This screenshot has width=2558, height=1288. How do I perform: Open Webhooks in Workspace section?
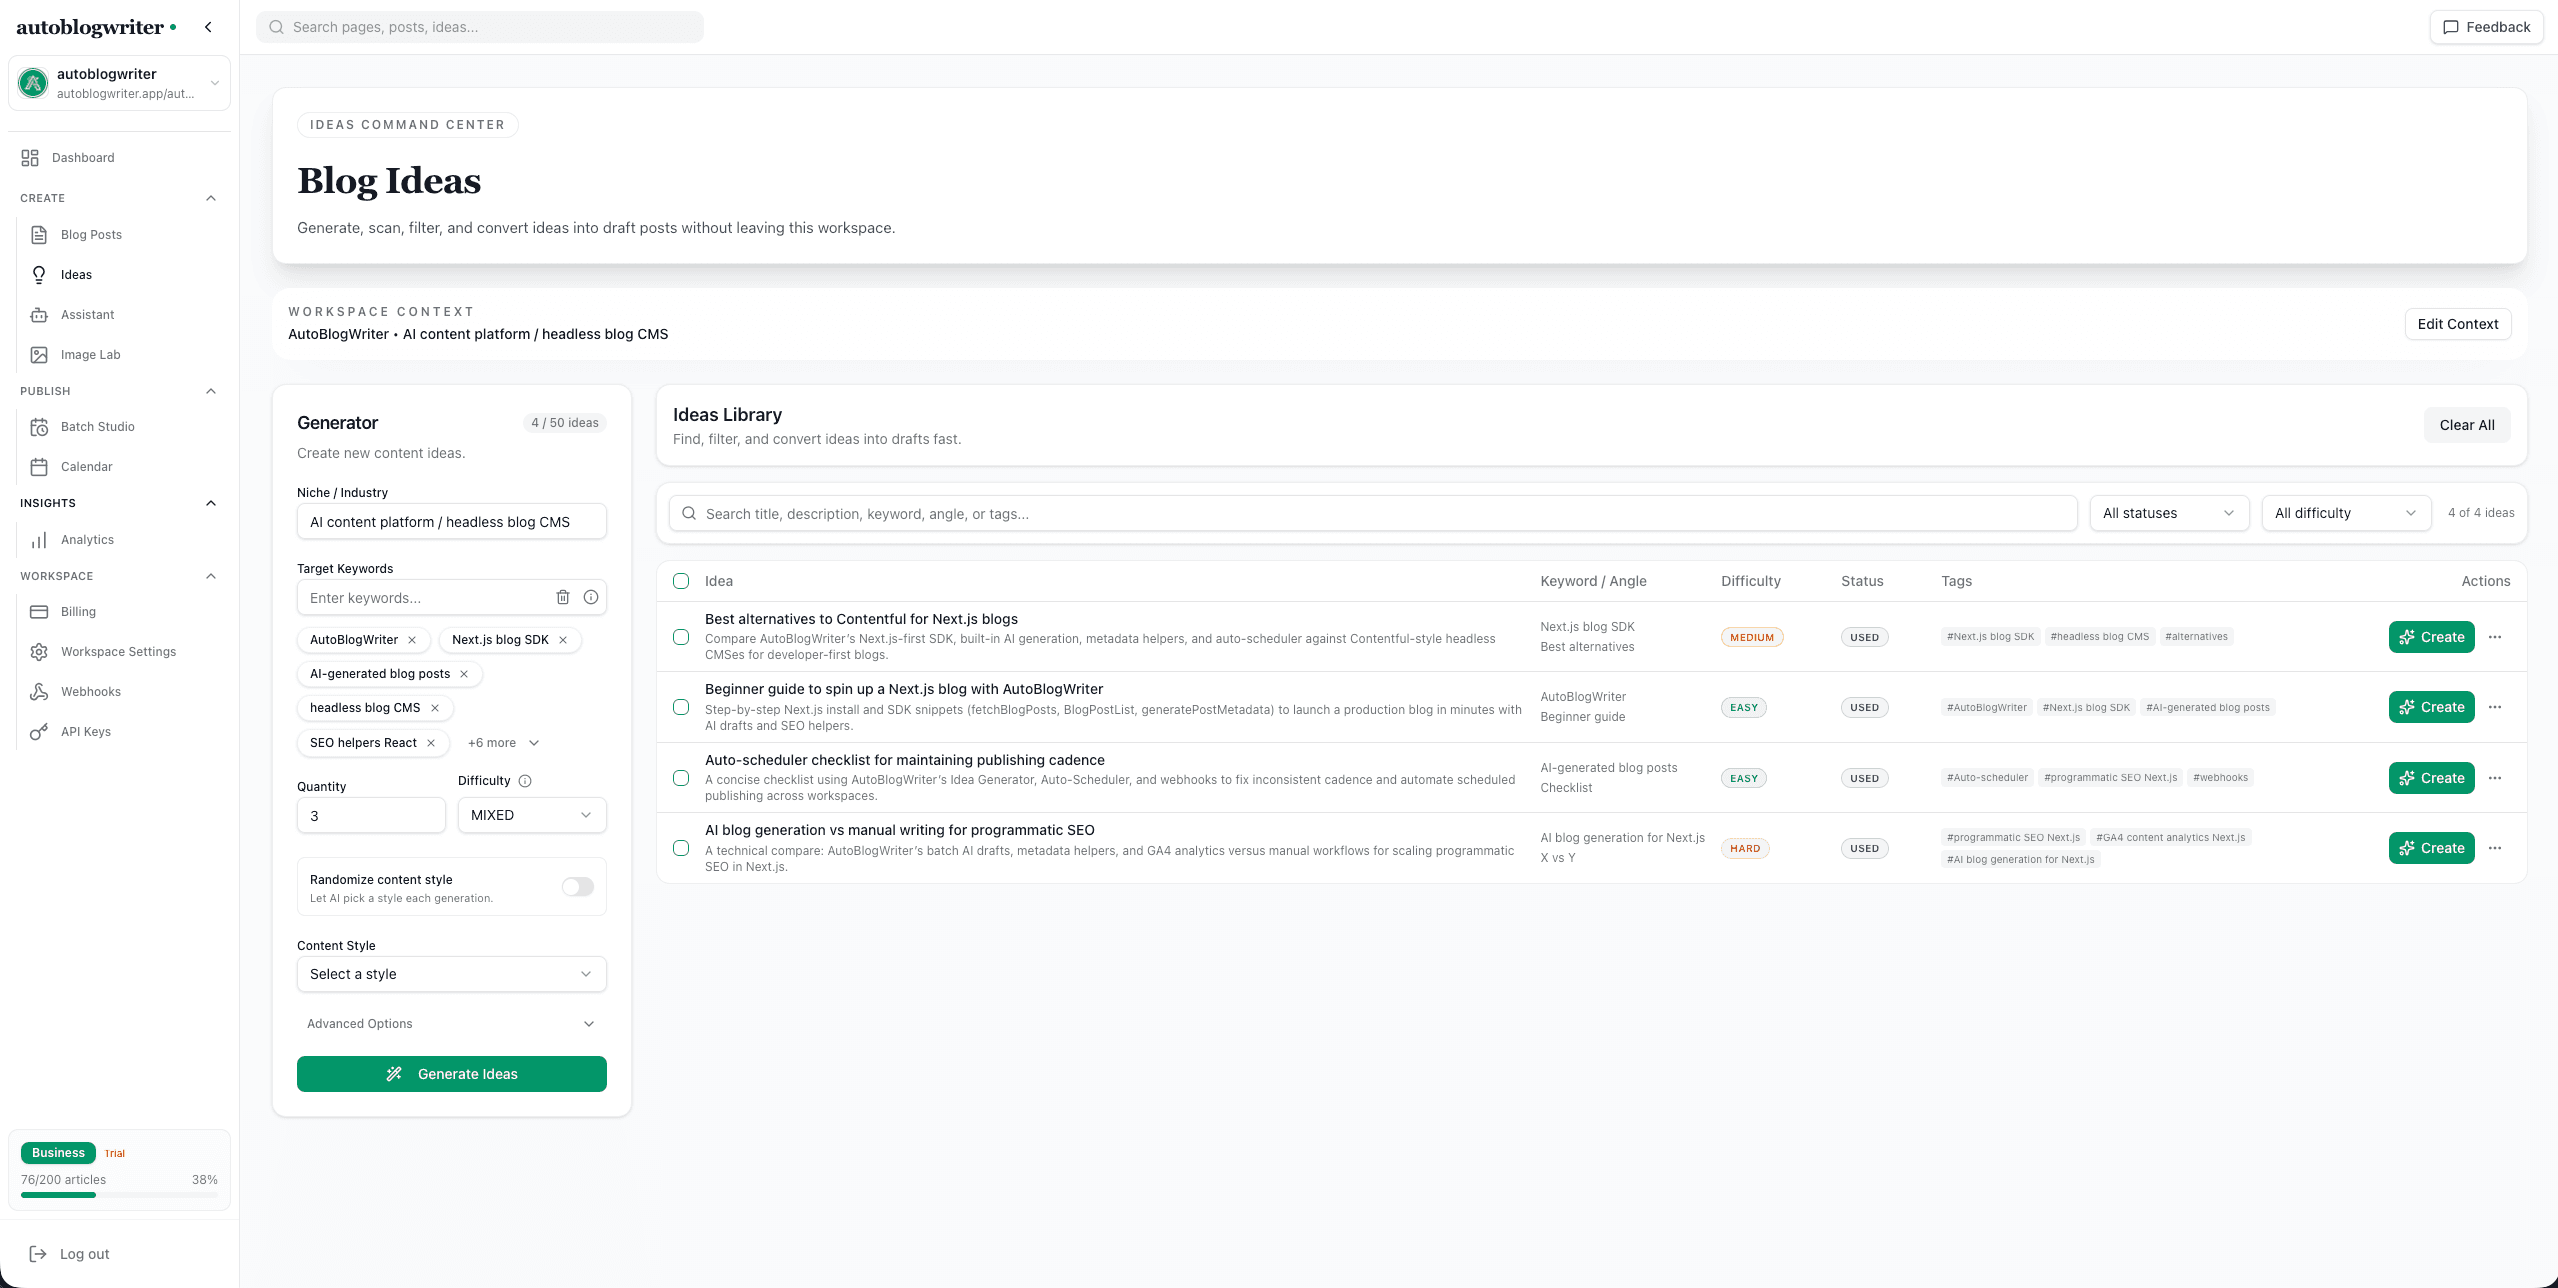91,691
